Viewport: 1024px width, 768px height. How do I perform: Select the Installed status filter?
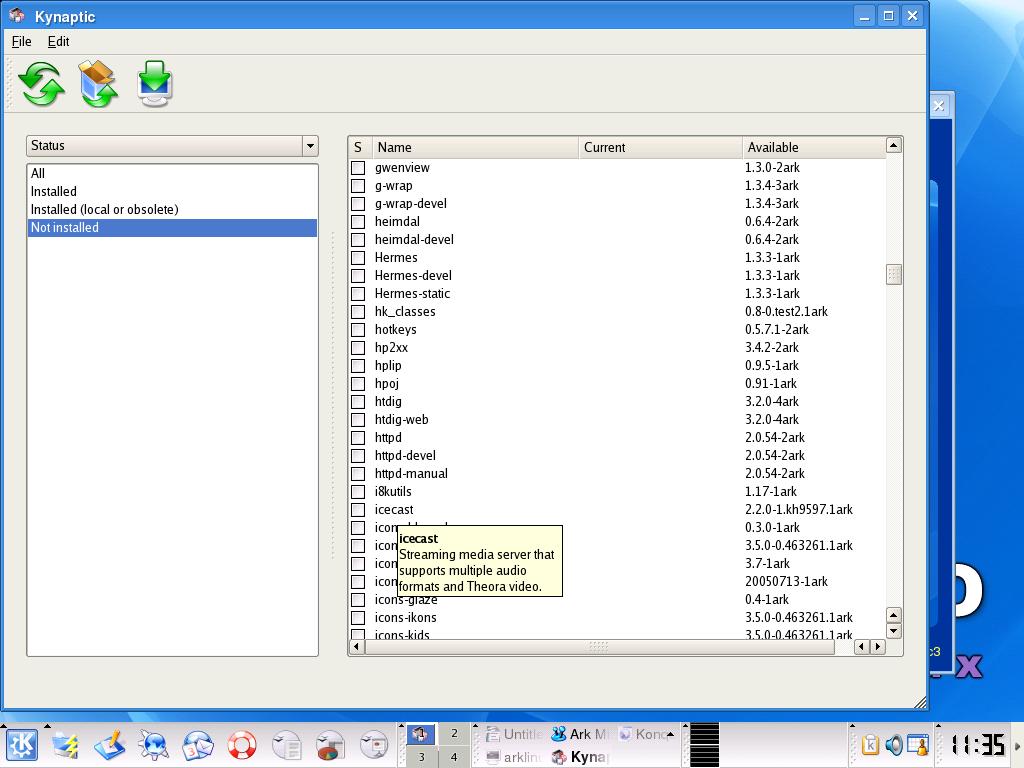tap(172, 191)
